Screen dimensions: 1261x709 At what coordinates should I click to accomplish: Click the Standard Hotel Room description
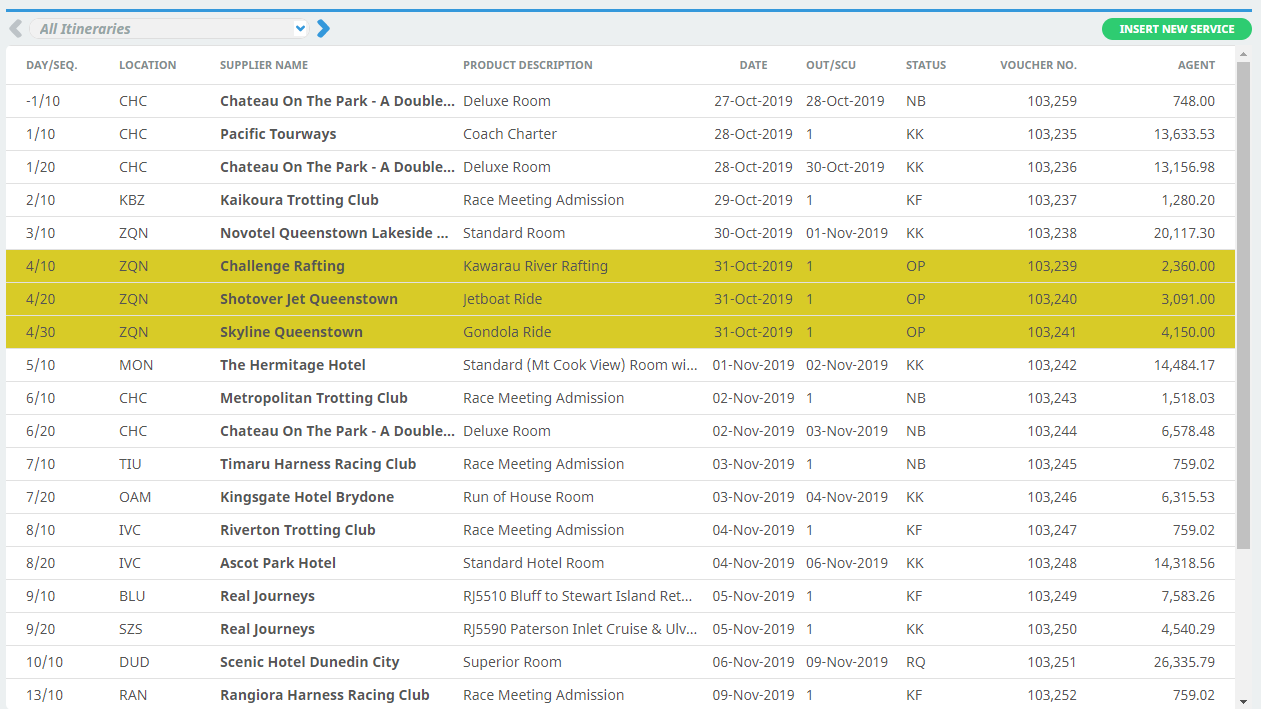[x=533, y=563]
